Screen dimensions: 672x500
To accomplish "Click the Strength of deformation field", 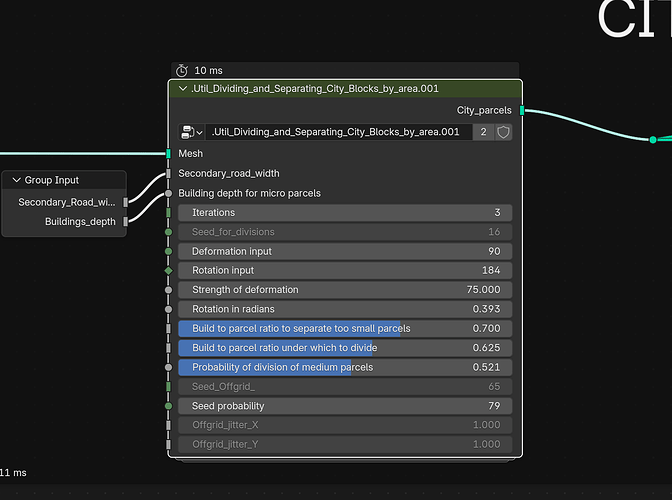I will point(345,290).
